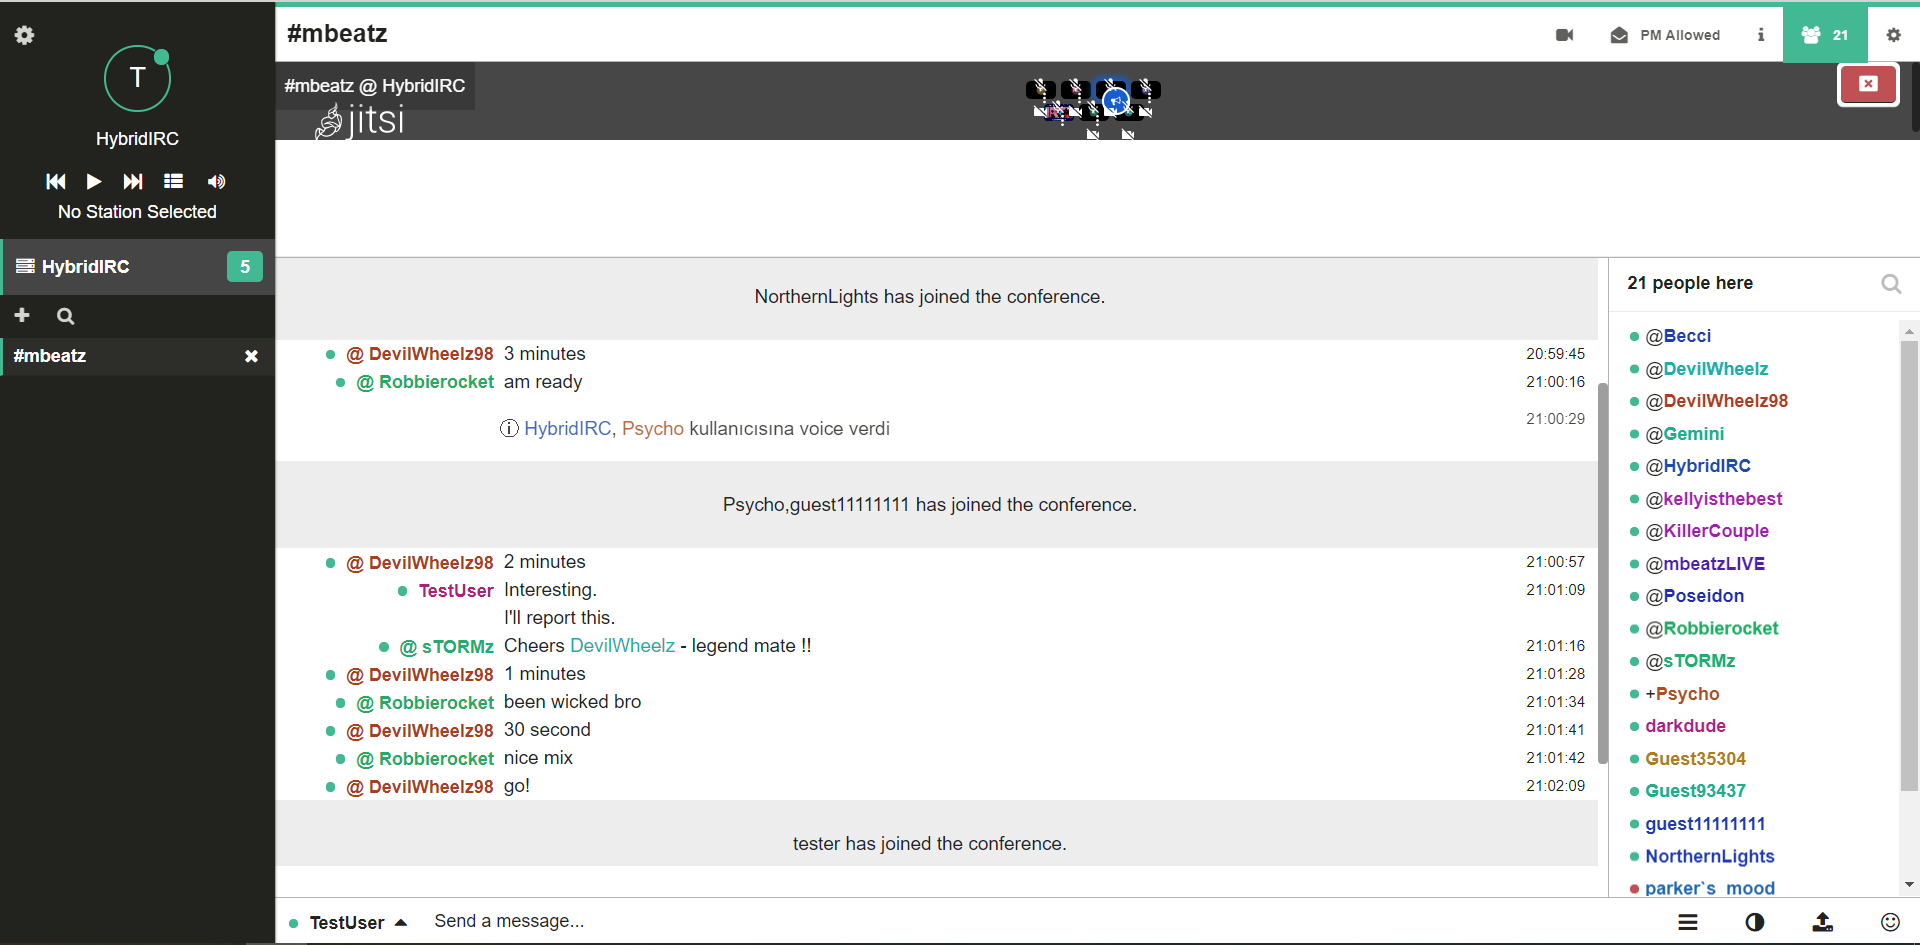Click the chat area scrollbar

[x=1603, y=573]
